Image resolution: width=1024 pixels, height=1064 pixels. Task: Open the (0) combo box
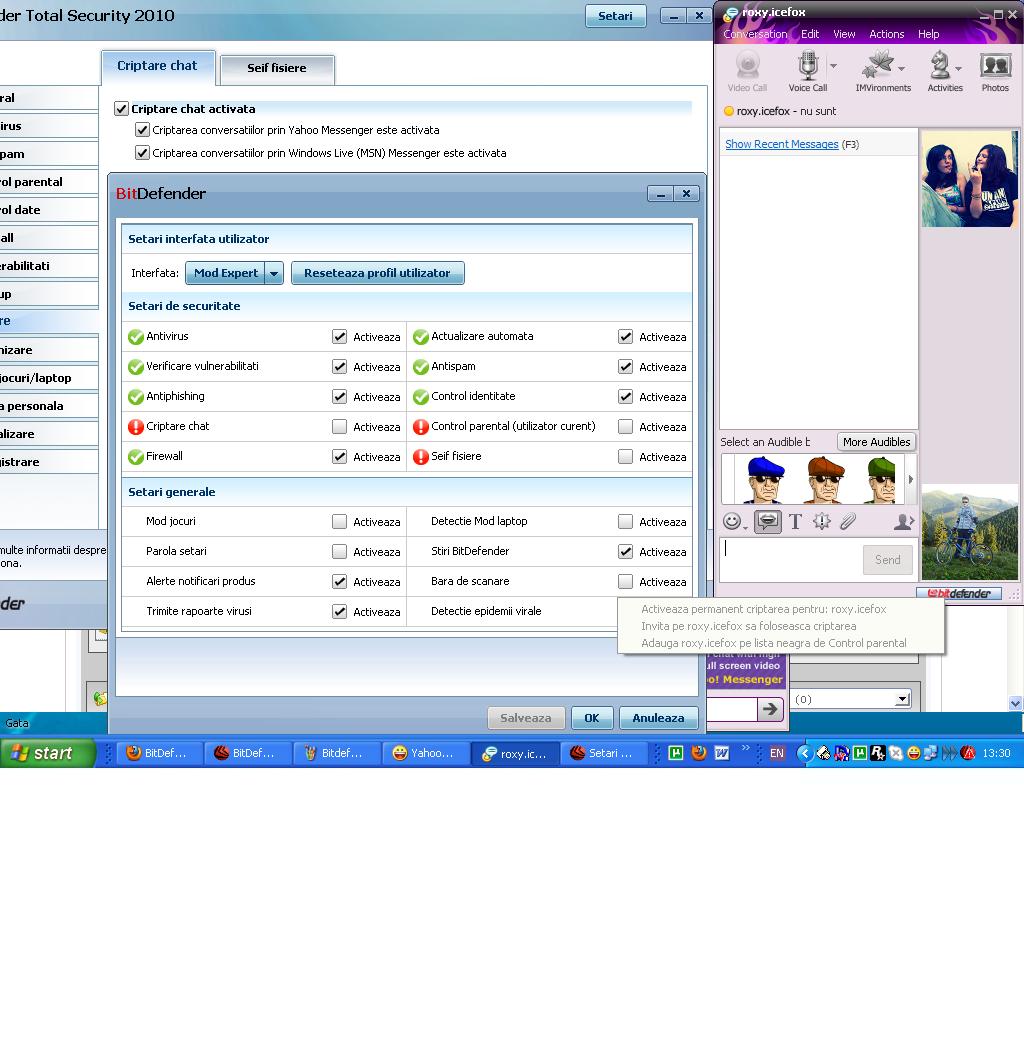click(x=852, y=699)
